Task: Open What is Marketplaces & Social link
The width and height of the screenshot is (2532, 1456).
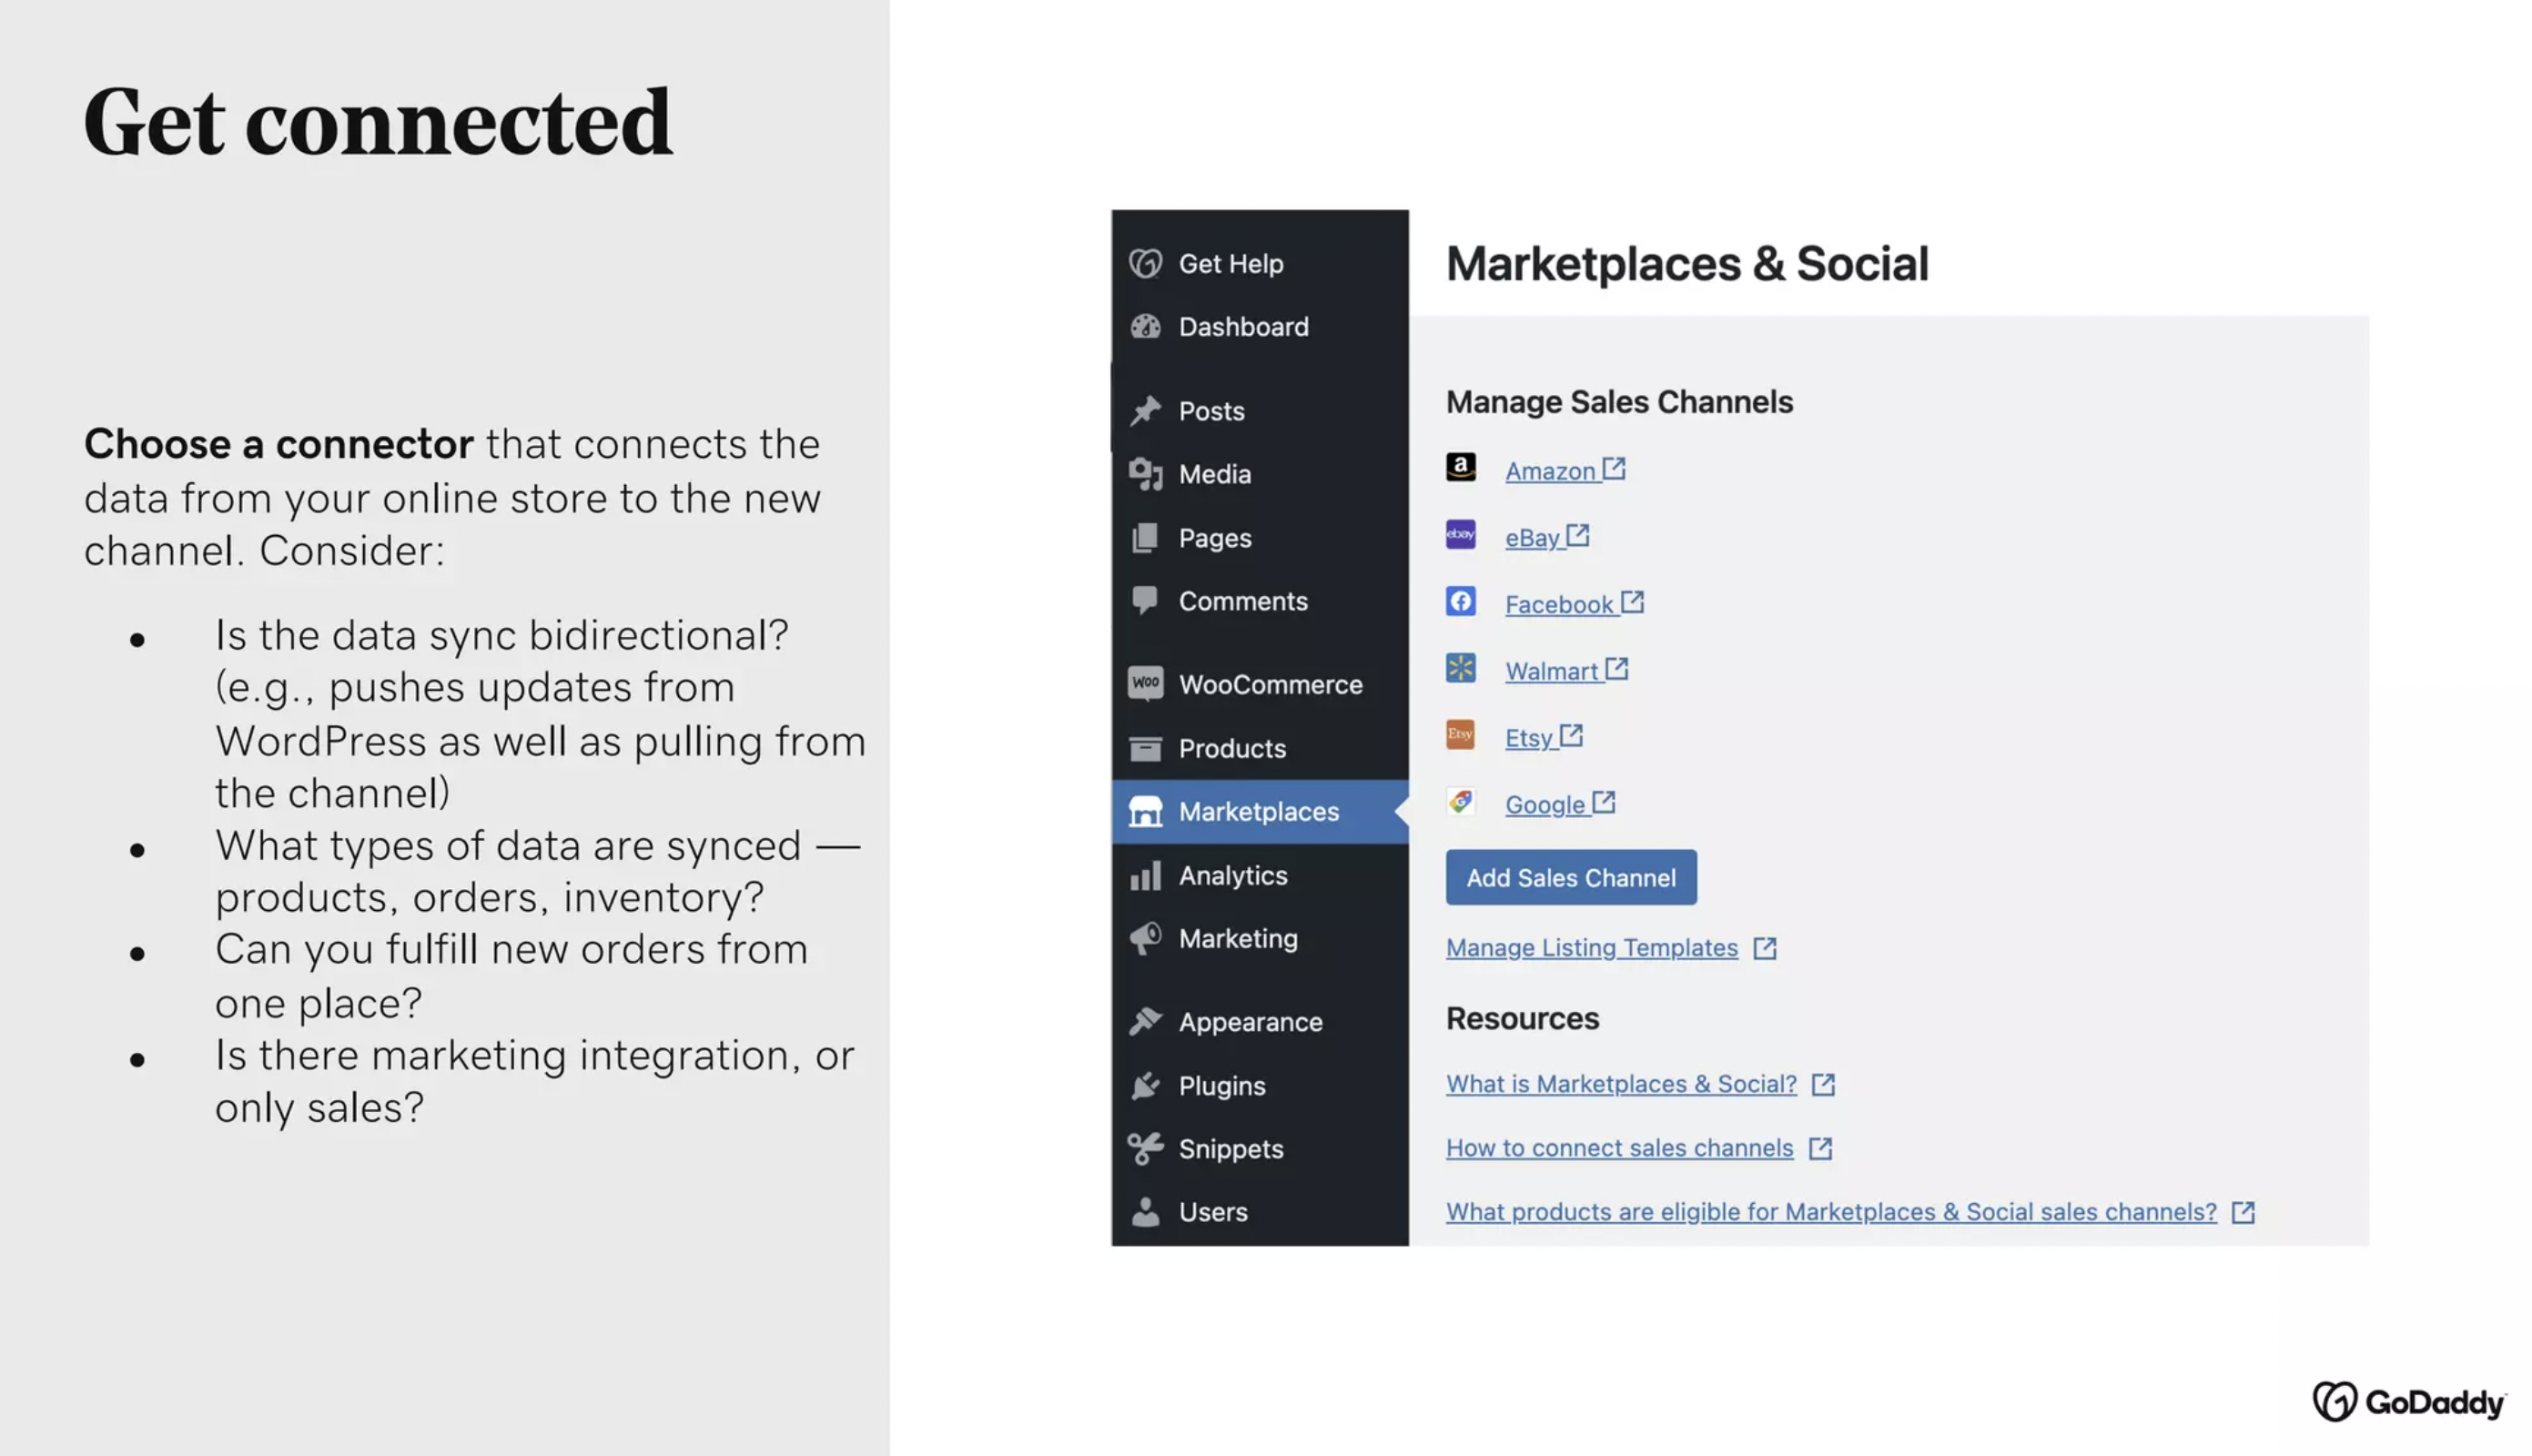Action: pos(1621,1084)
